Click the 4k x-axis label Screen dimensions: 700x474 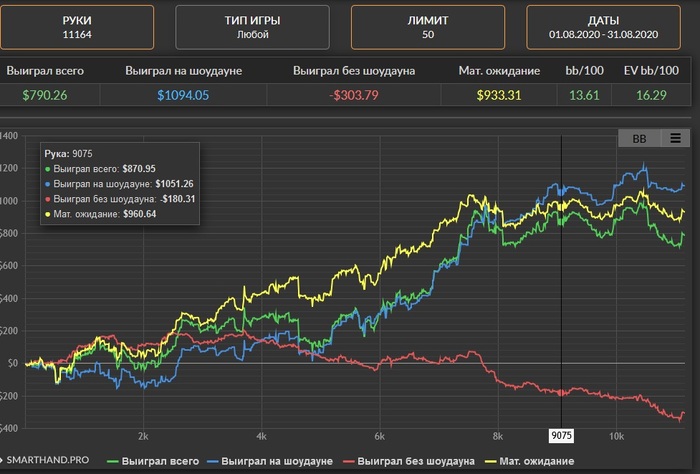coord(261,436)
